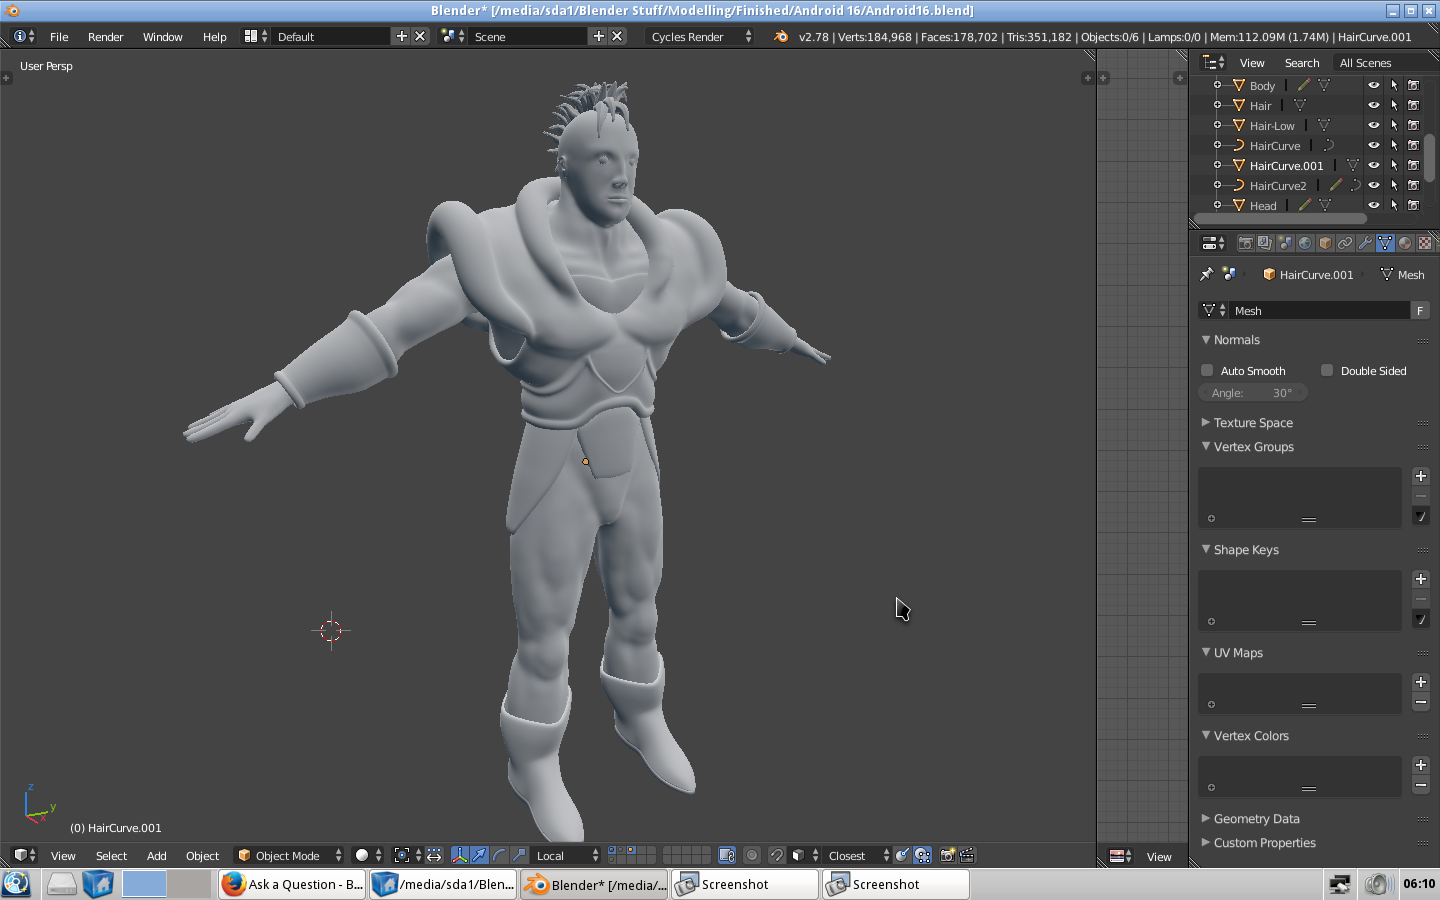Toggle visibility eye for Body object
Viewport: 1440px width, 900px height.
[x=1374, y=85]
